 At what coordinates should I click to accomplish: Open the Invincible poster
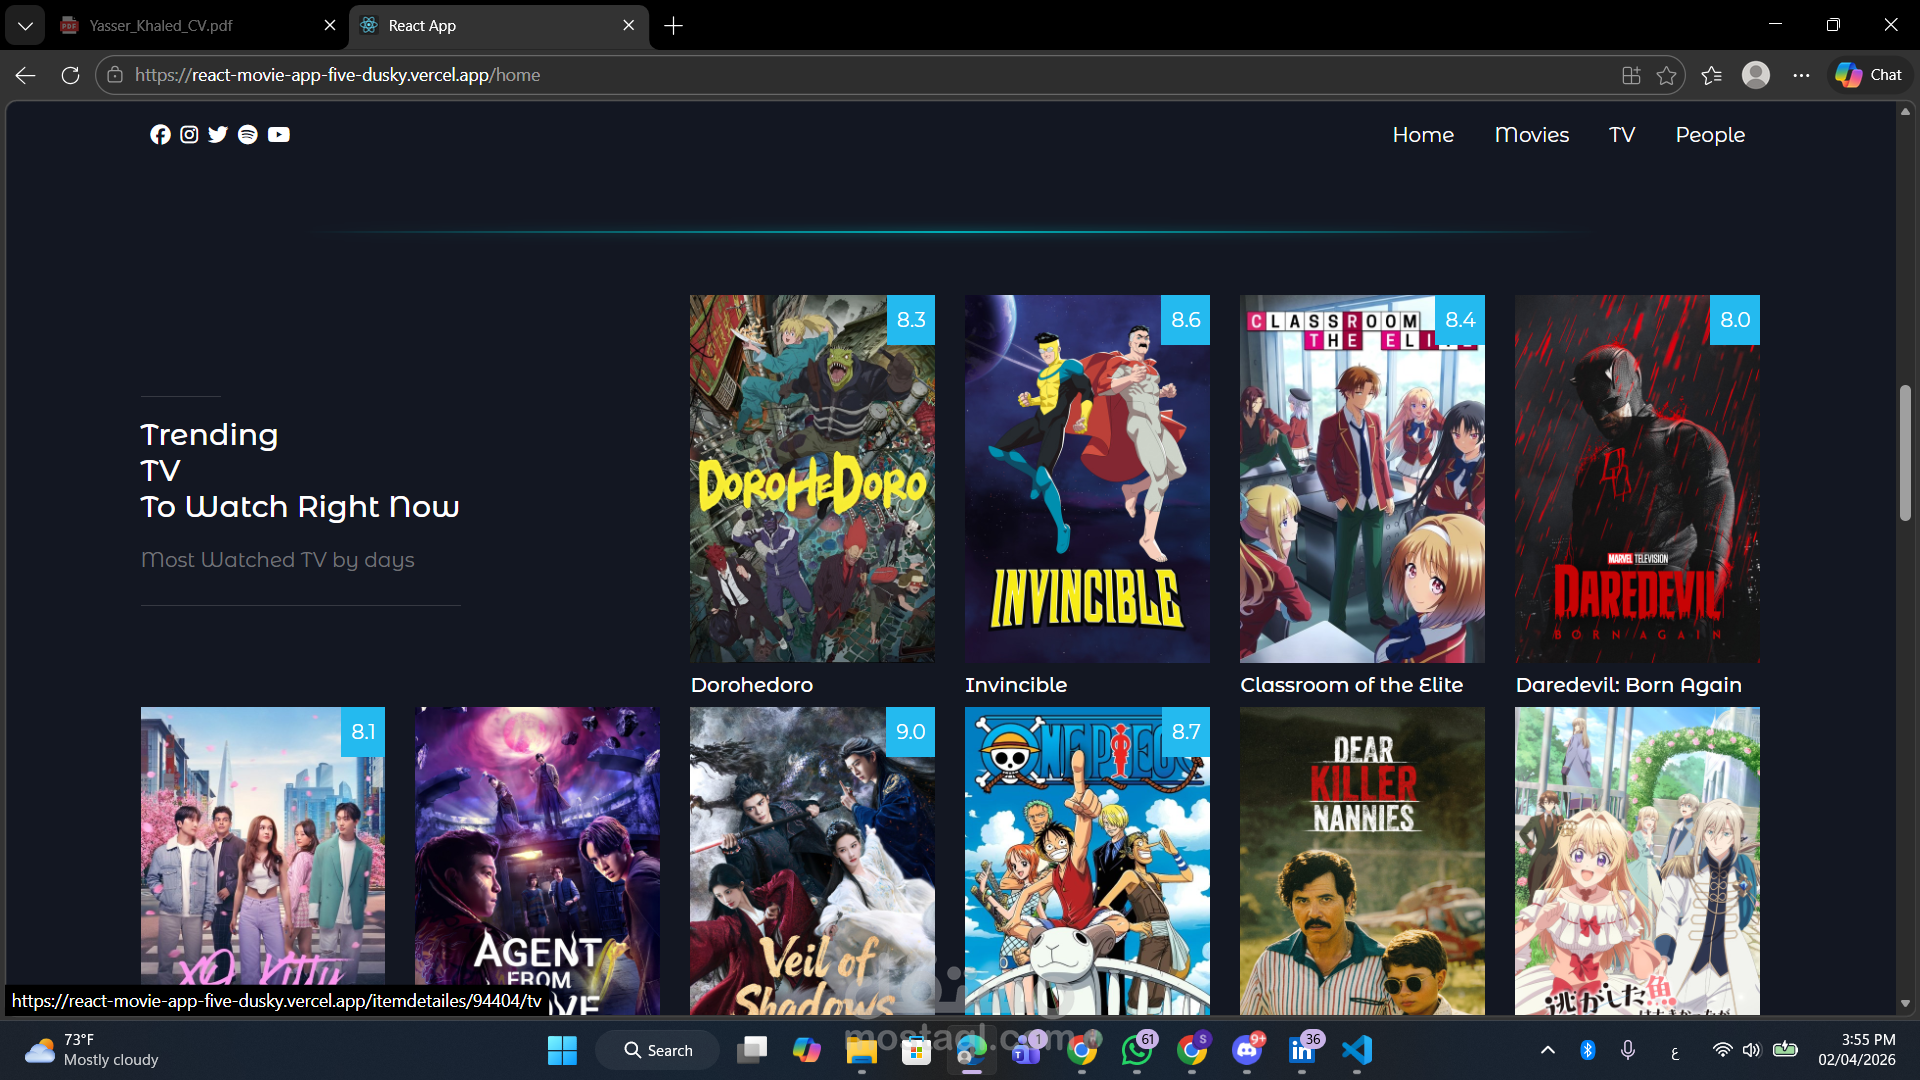(1087, 478)
